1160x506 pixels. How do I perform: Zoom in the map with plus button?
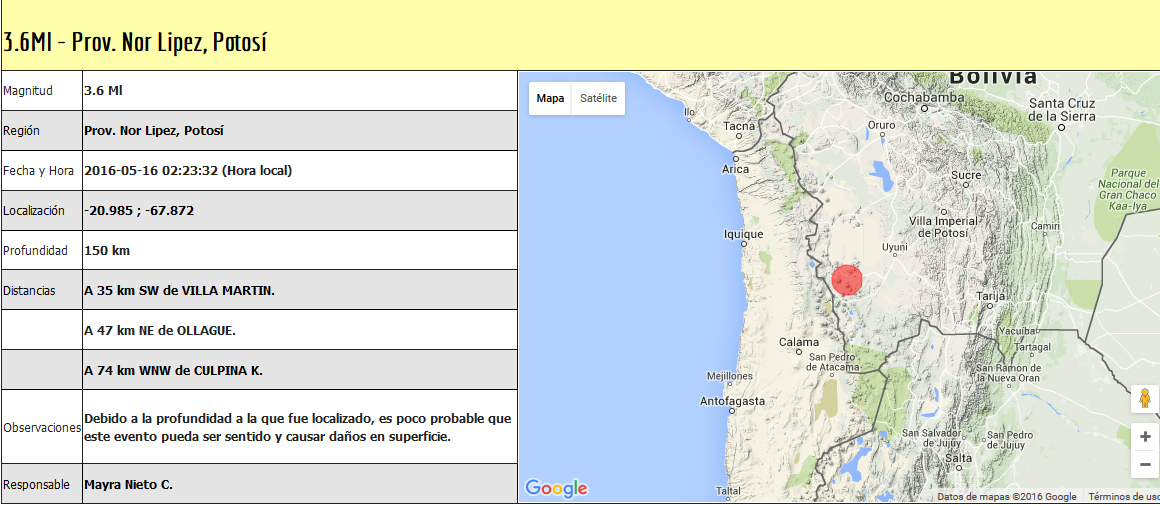pyautogui.click(x=1145, y=436)
